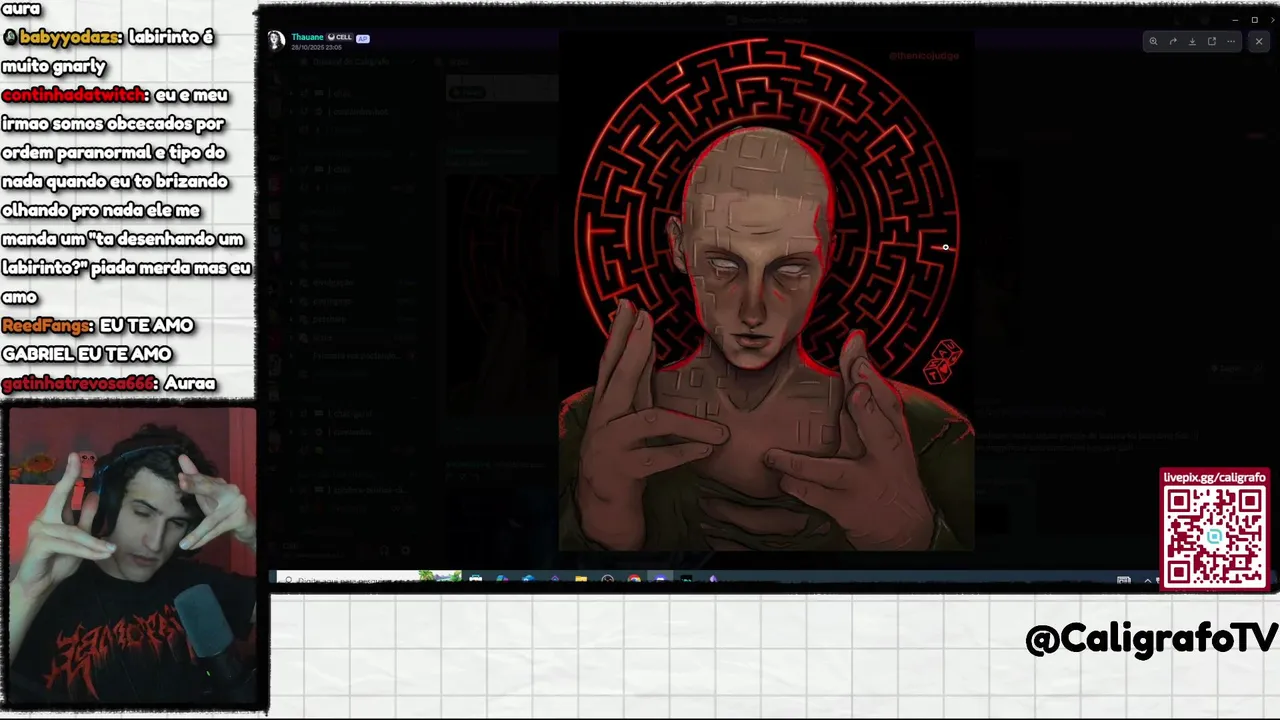Click the AP role badge
The height and width of the screenshot is (720, 1280).
pyautogui.click(x=363, y=38)
